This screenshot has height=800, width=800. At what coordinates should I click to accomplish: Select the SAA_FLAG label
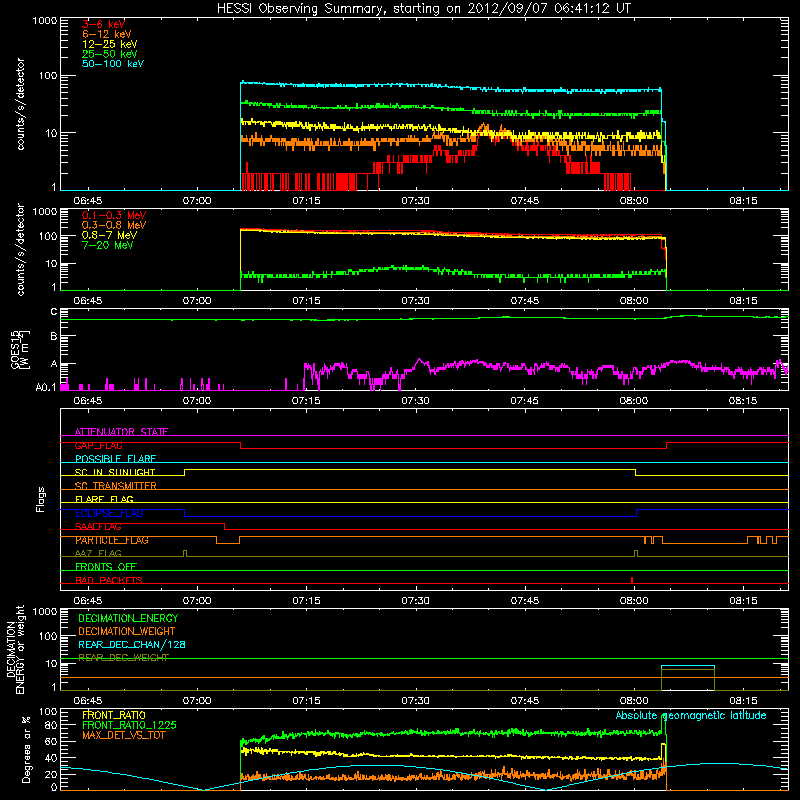[x=98, y=527]
